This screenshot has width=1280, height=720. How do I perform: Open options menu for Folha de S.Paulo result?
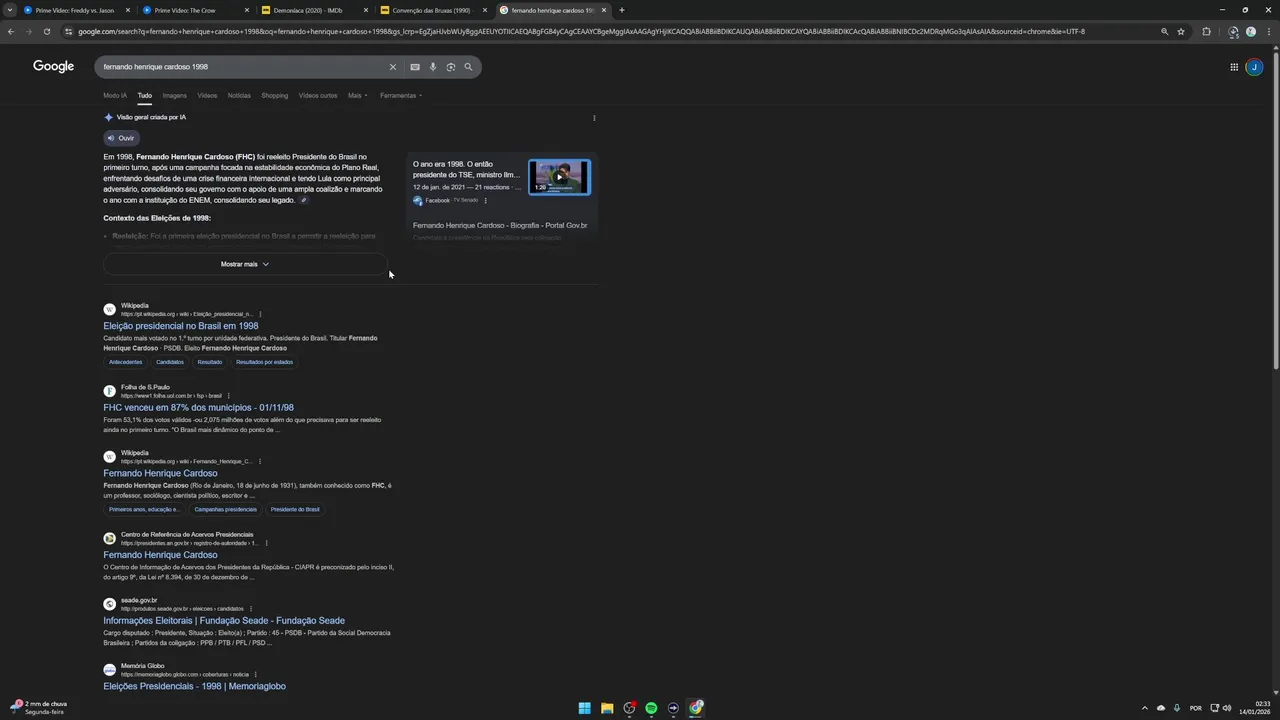pyautogui.click(x=228, y=396)
